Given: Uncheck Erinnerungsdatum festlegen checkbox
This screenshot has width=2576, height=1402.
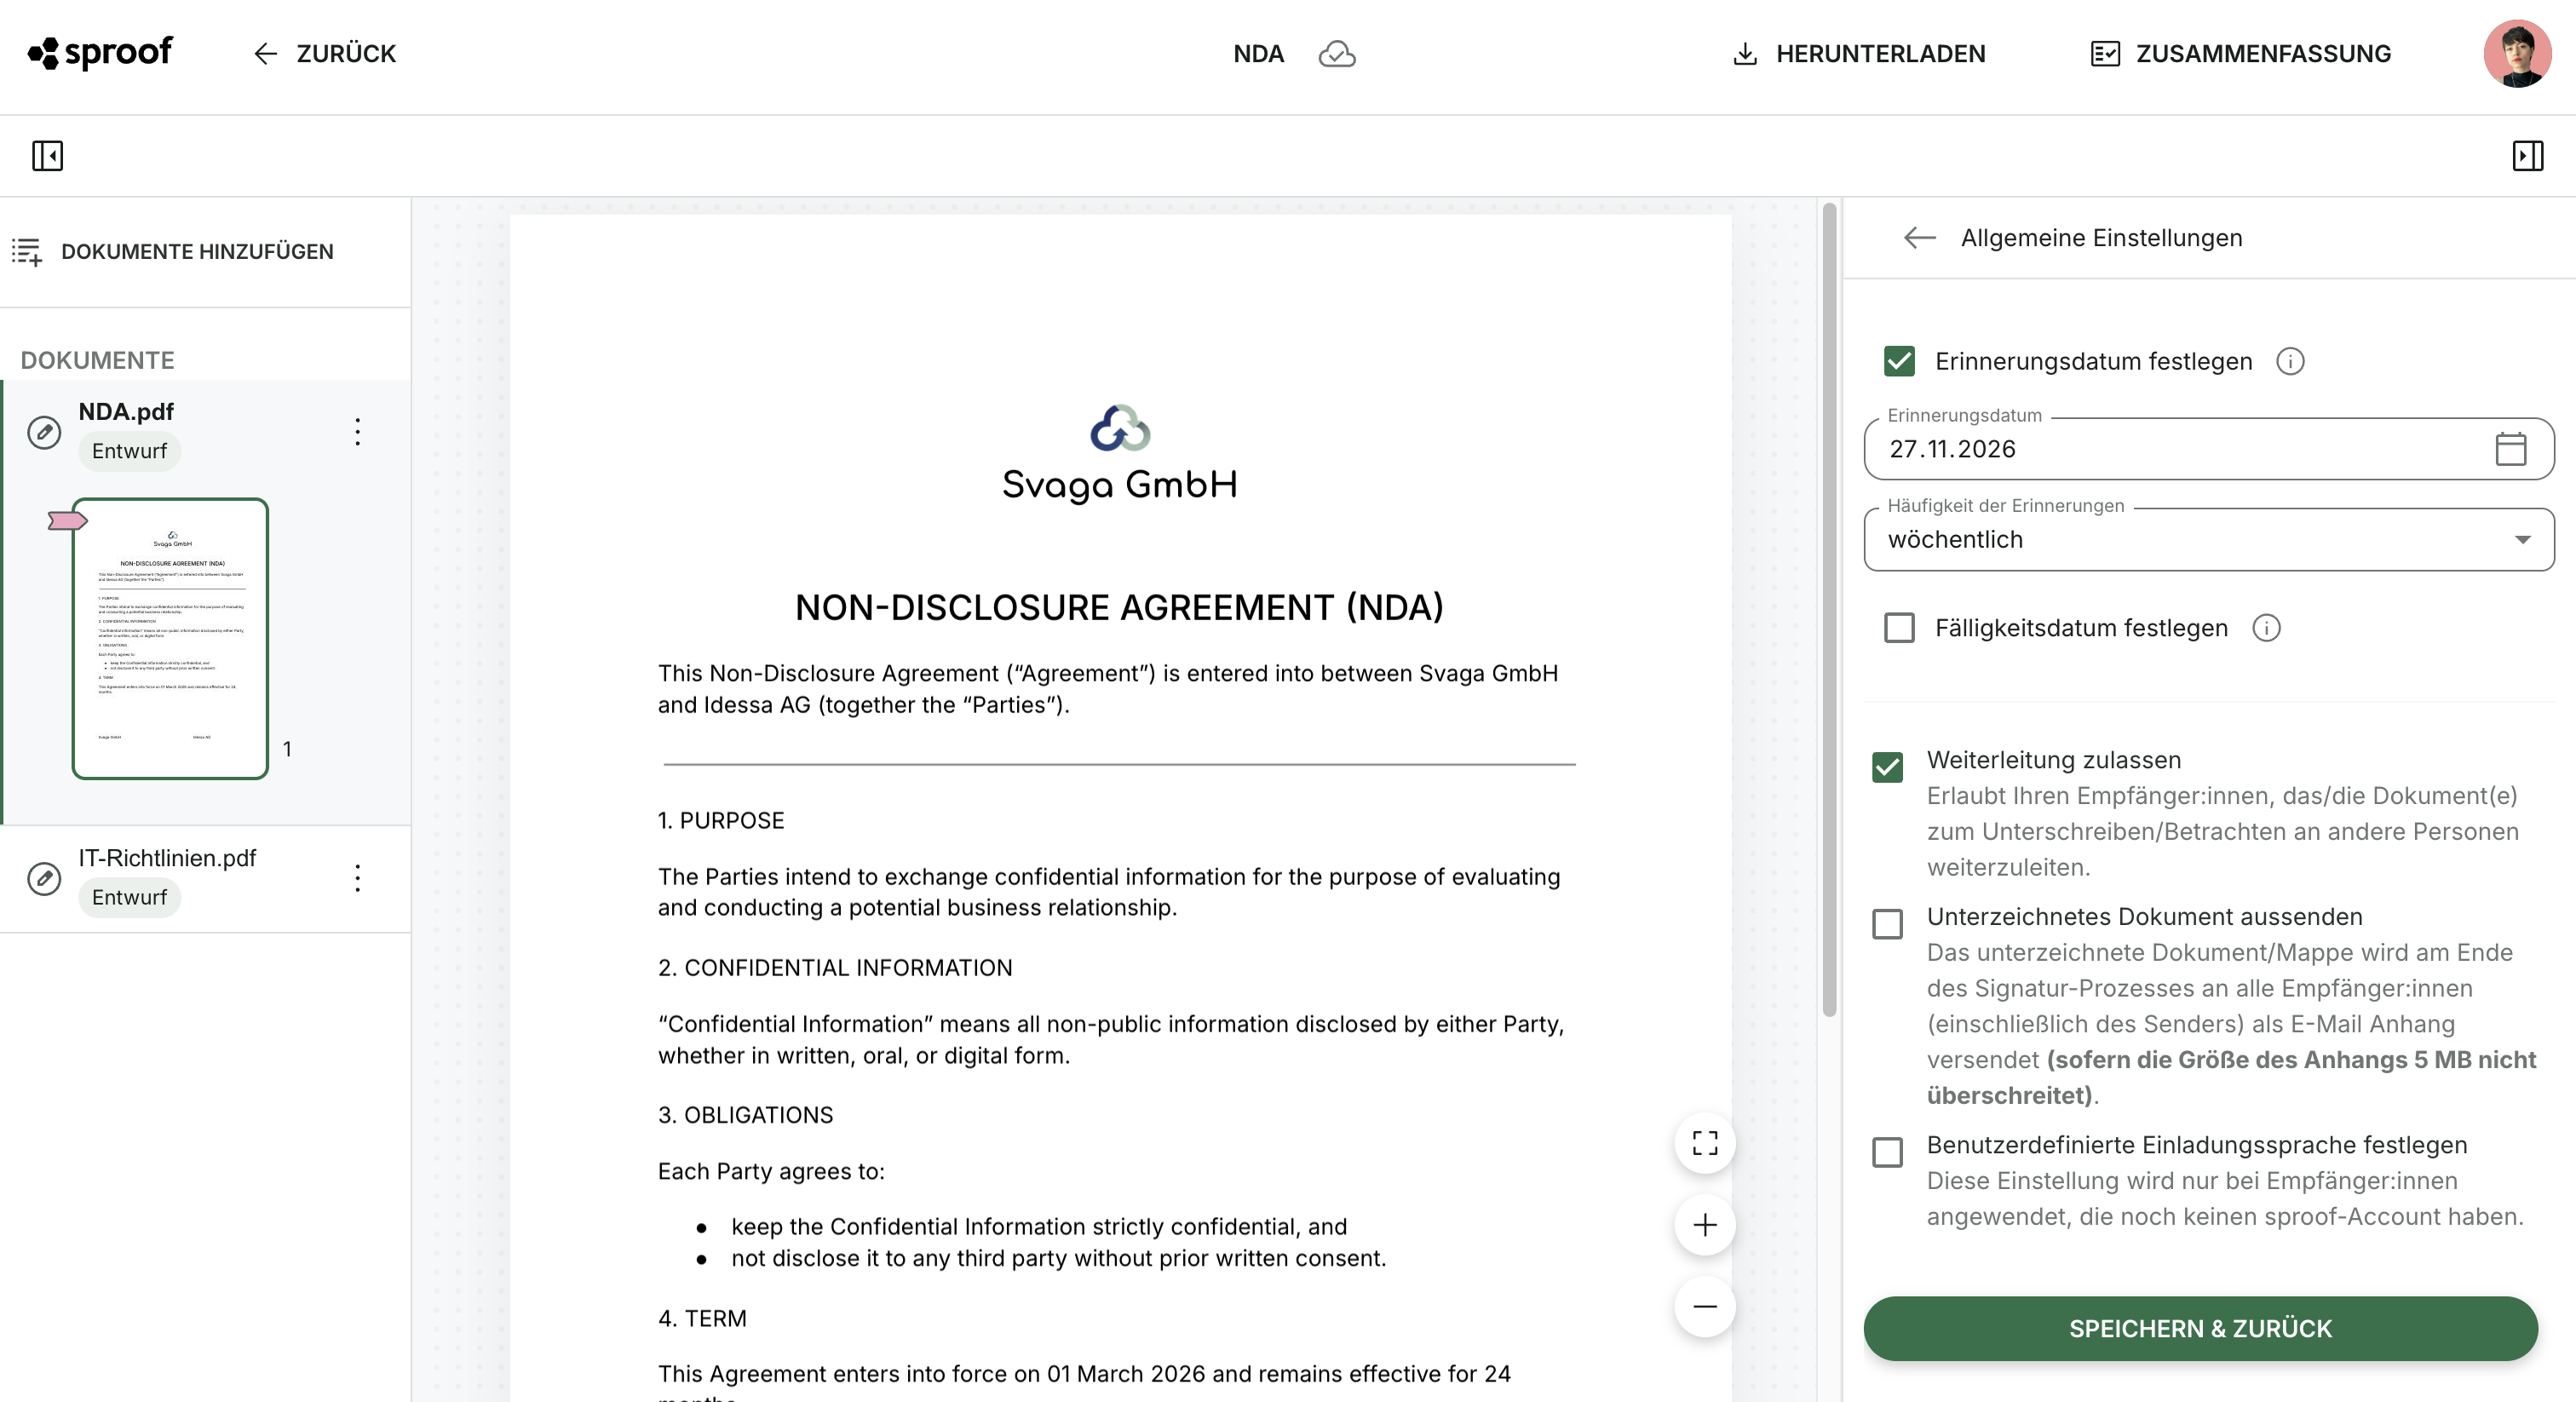Looking at the screenshot, I should pyautogui.click(x=1899, y=361).
